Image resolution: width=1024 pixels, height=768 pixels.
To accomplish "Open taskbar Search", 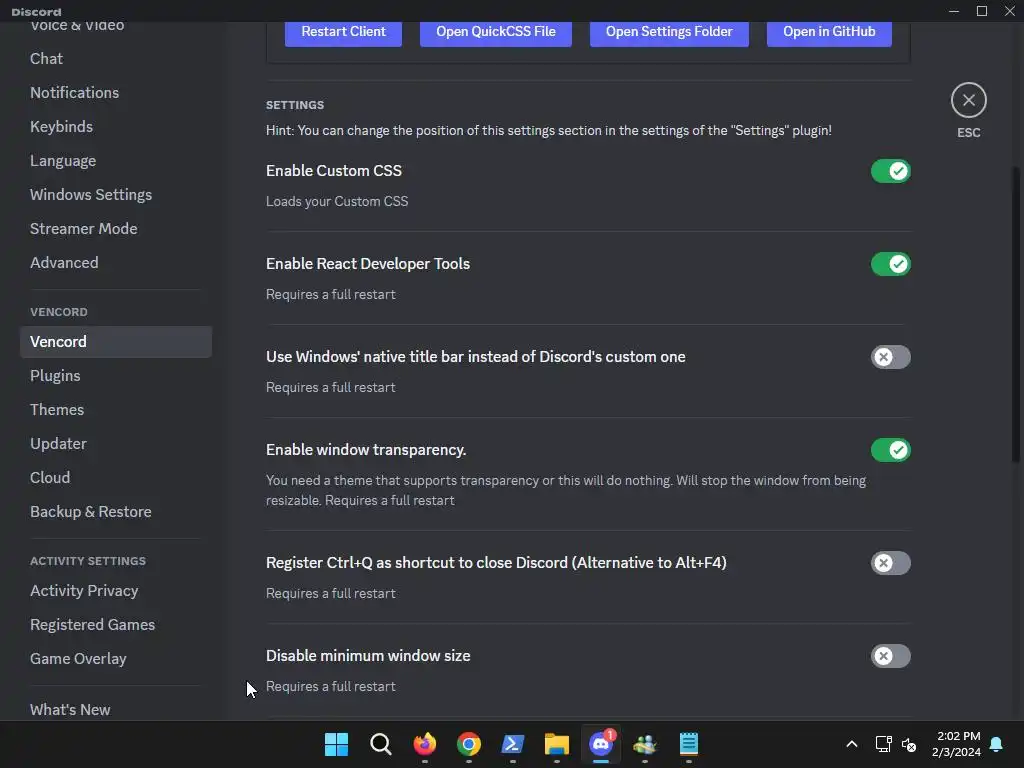I will 380,744.
